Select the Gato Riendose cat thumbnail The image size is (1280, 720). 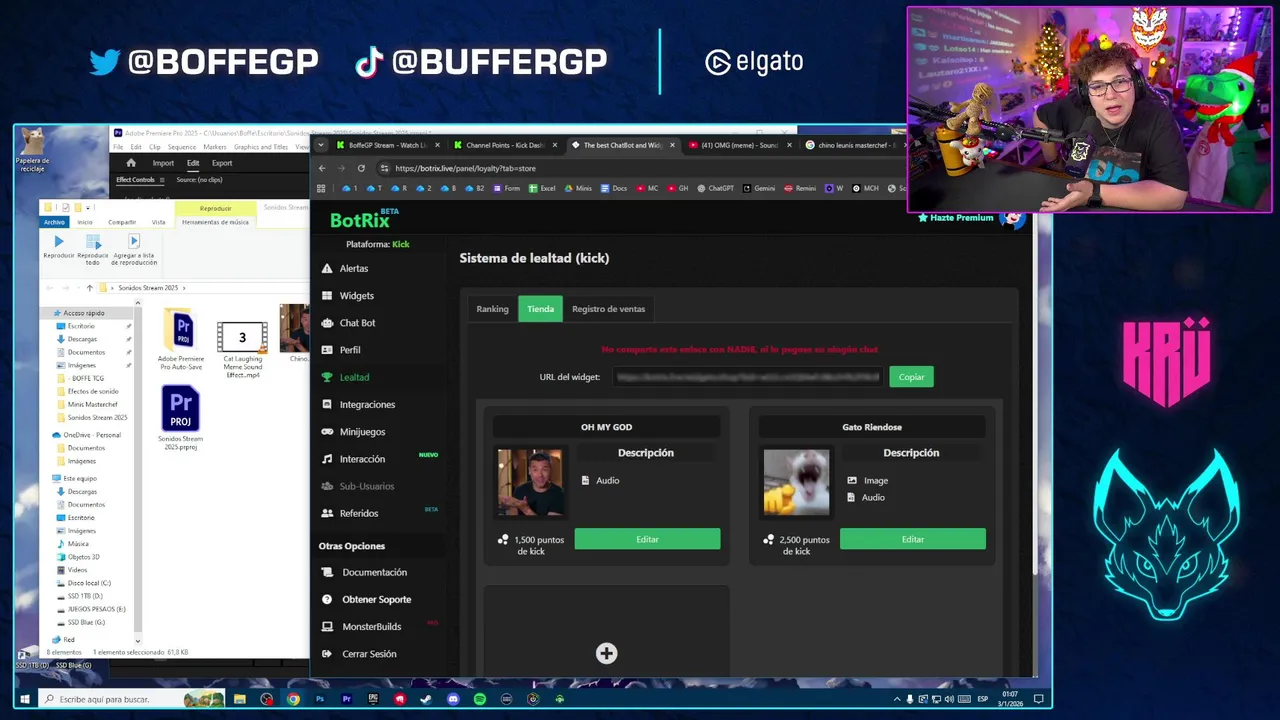[796, 482]
